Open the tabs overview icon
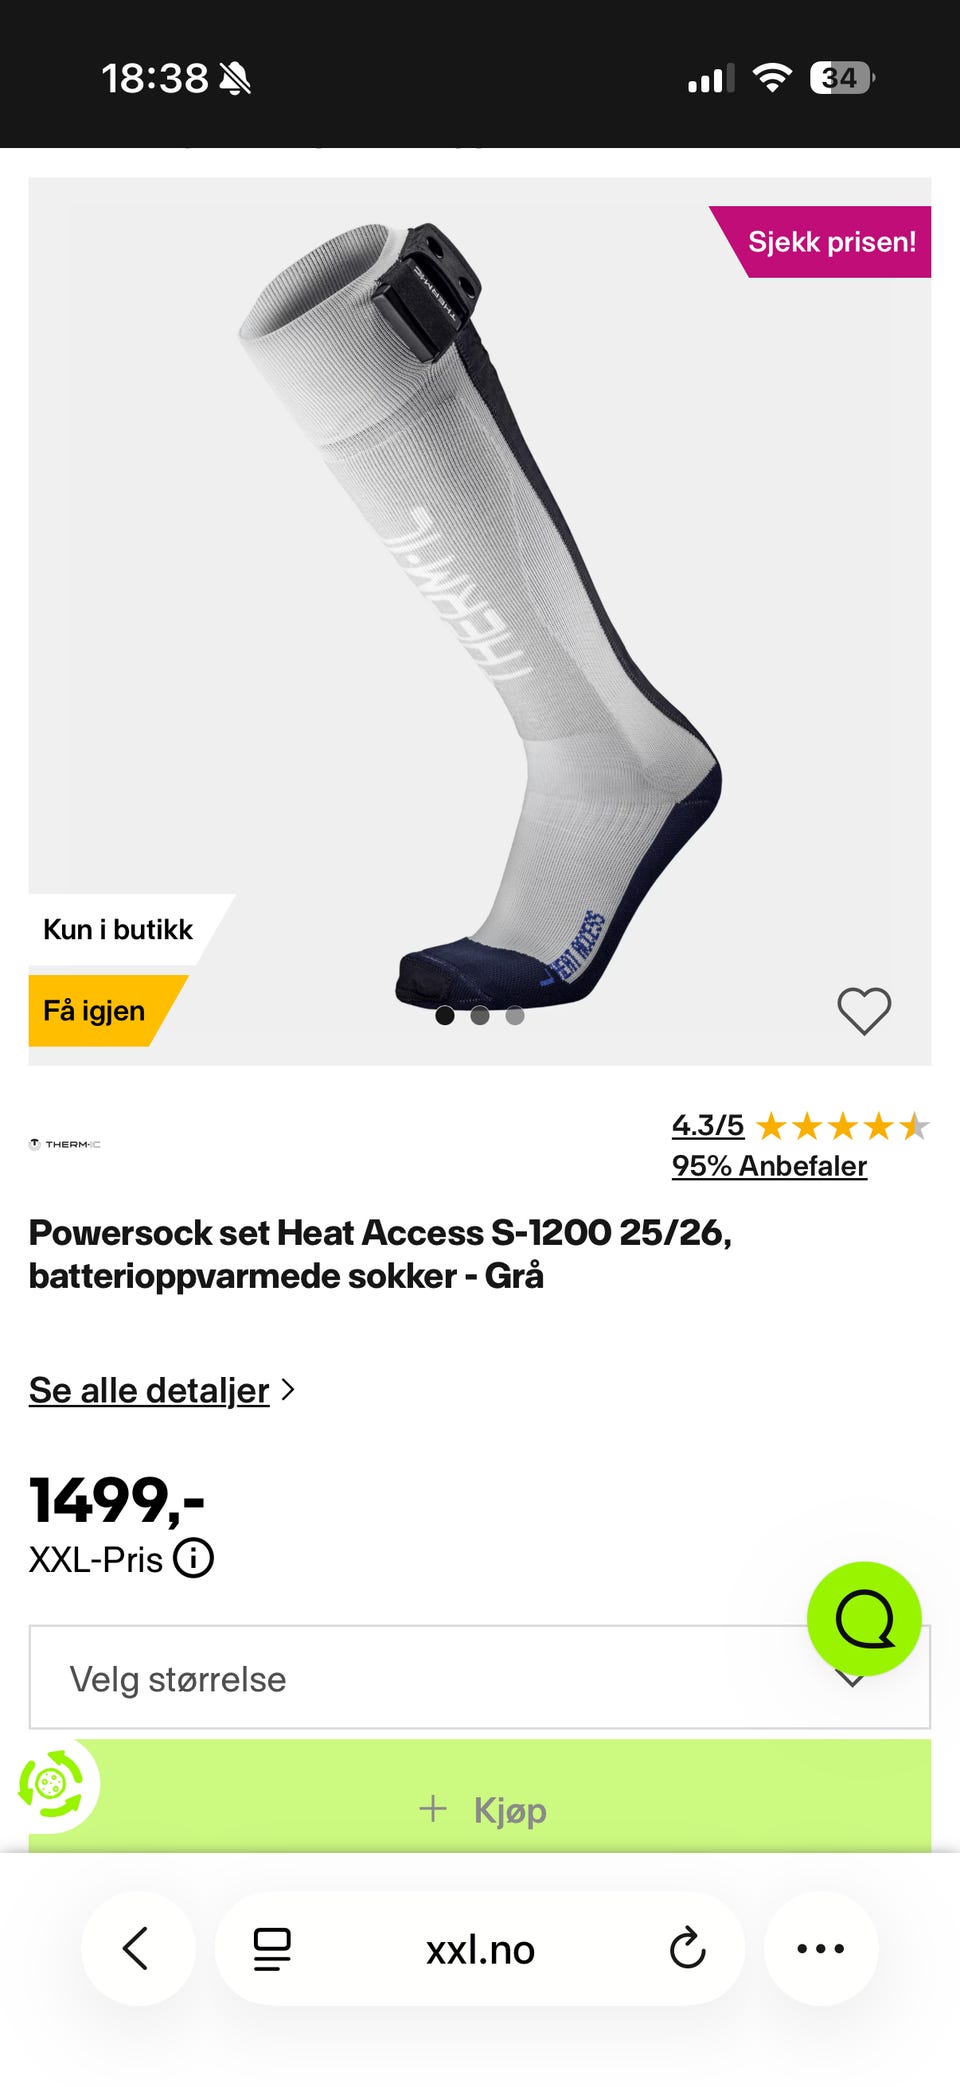The width and height of the screenshot is (960, 2087). [x=272, y=1948]
